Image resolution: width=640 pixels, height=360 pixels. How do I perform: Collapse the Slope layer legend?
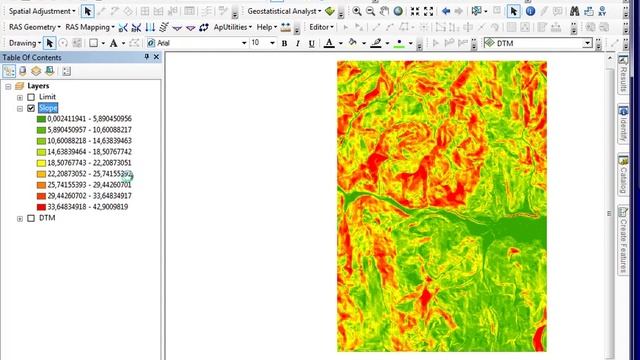click(20, 109)
